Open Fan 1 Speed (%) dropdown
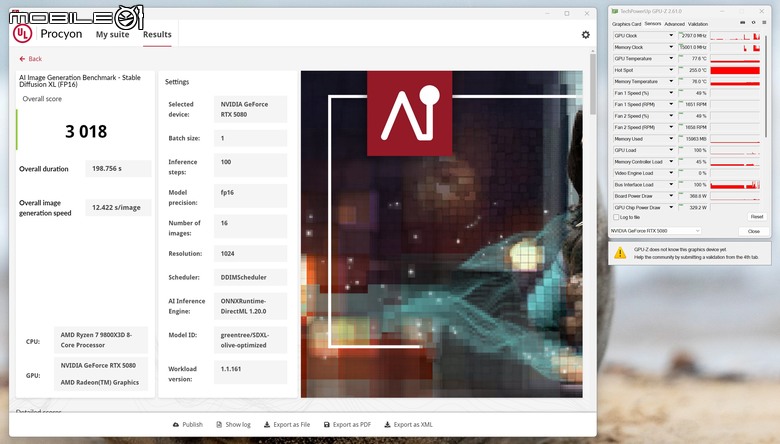The image size is (780, 444). (x=671, y=93)
